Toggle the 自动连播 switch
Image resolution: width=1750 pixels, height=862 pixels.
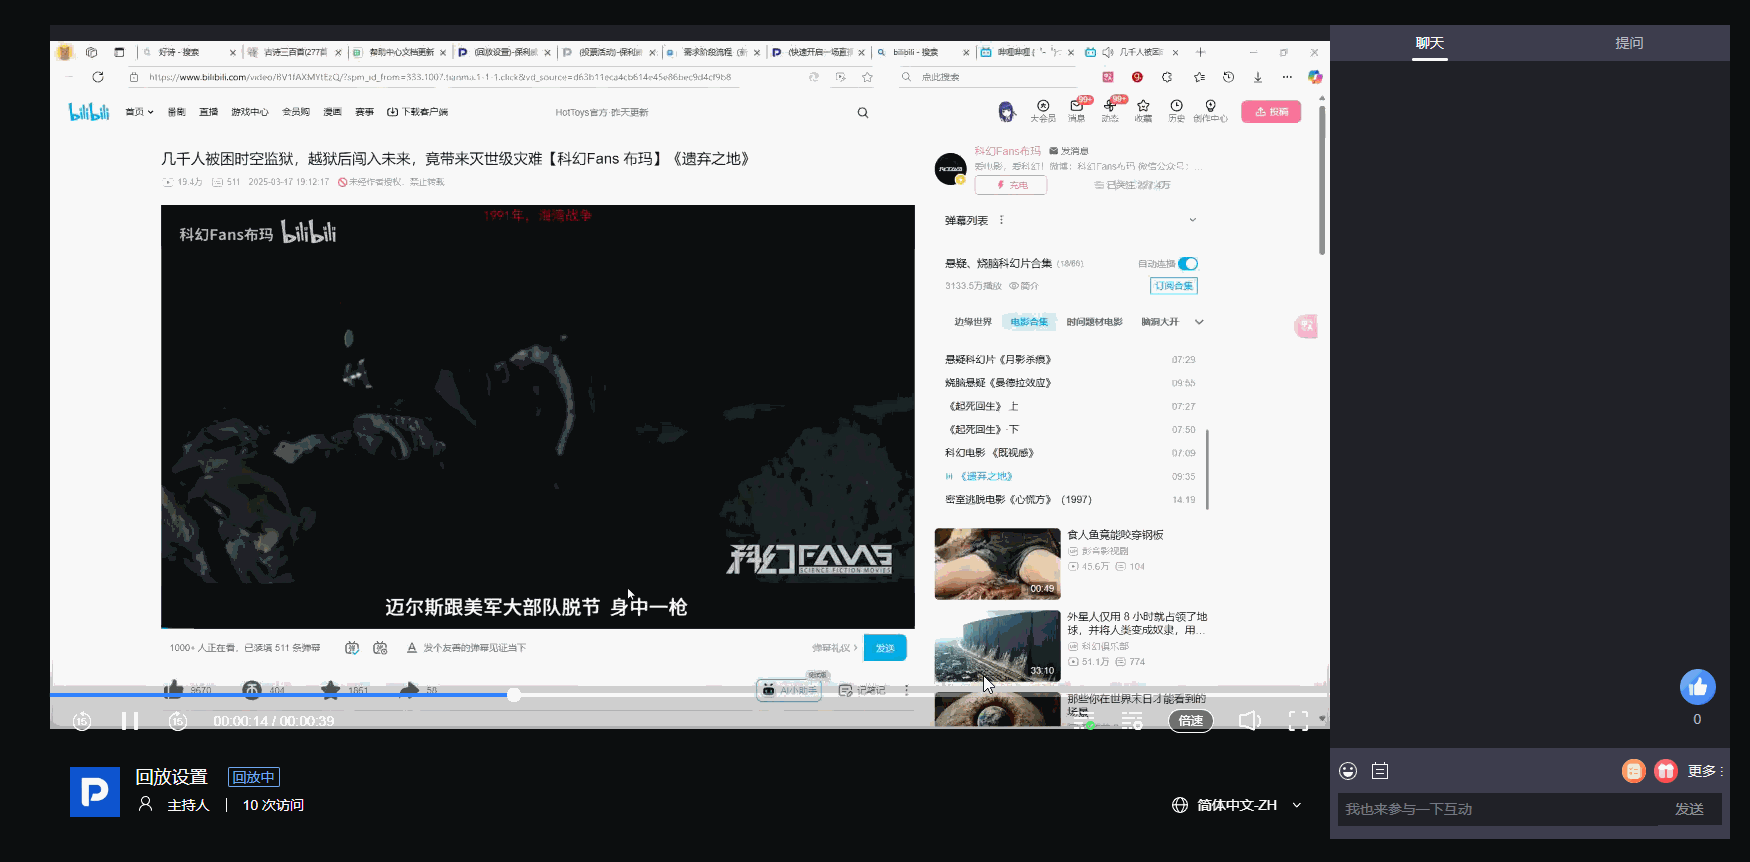(1188, 264)
